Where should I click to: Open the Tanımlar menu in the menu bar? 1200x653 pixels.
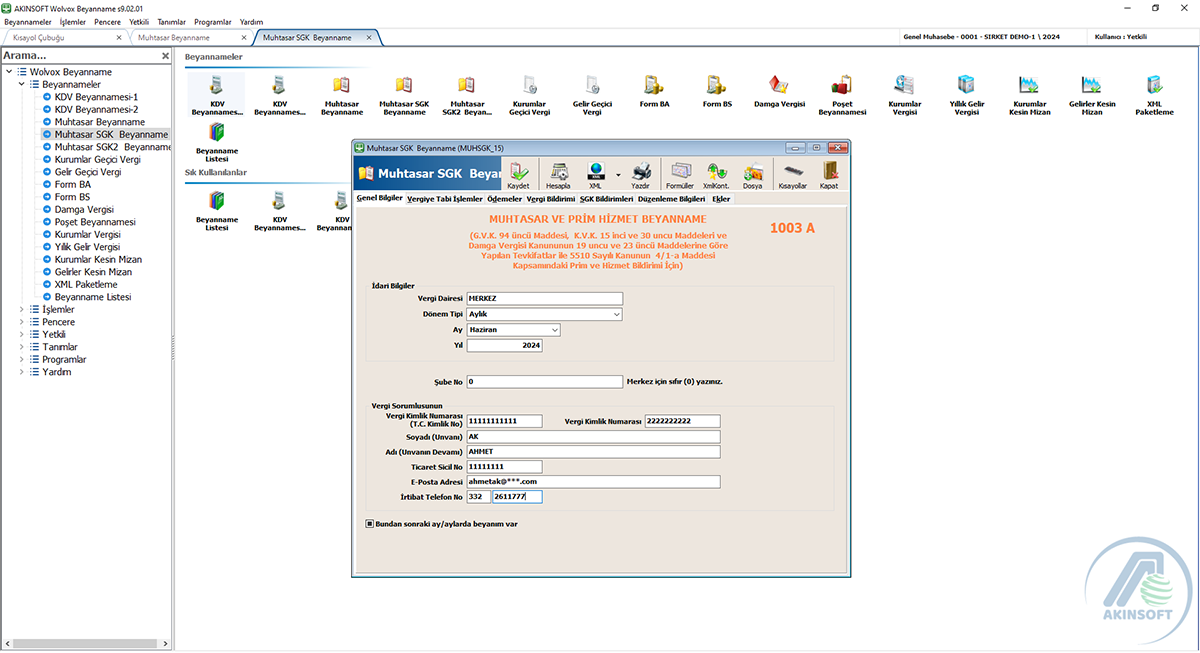pyautogui.click(x=171, y=21)
